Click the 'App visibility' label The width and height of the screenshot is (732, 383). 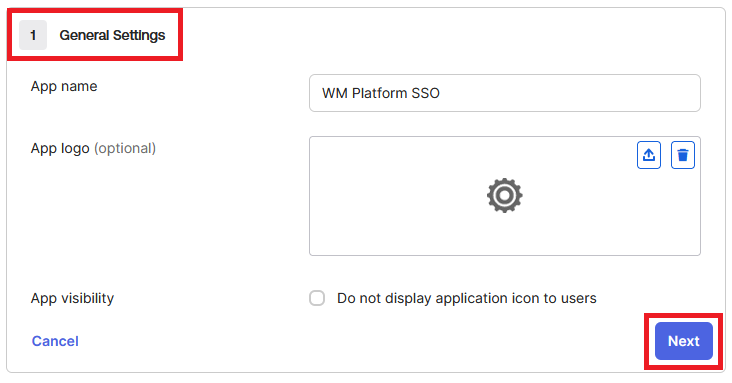72,298
